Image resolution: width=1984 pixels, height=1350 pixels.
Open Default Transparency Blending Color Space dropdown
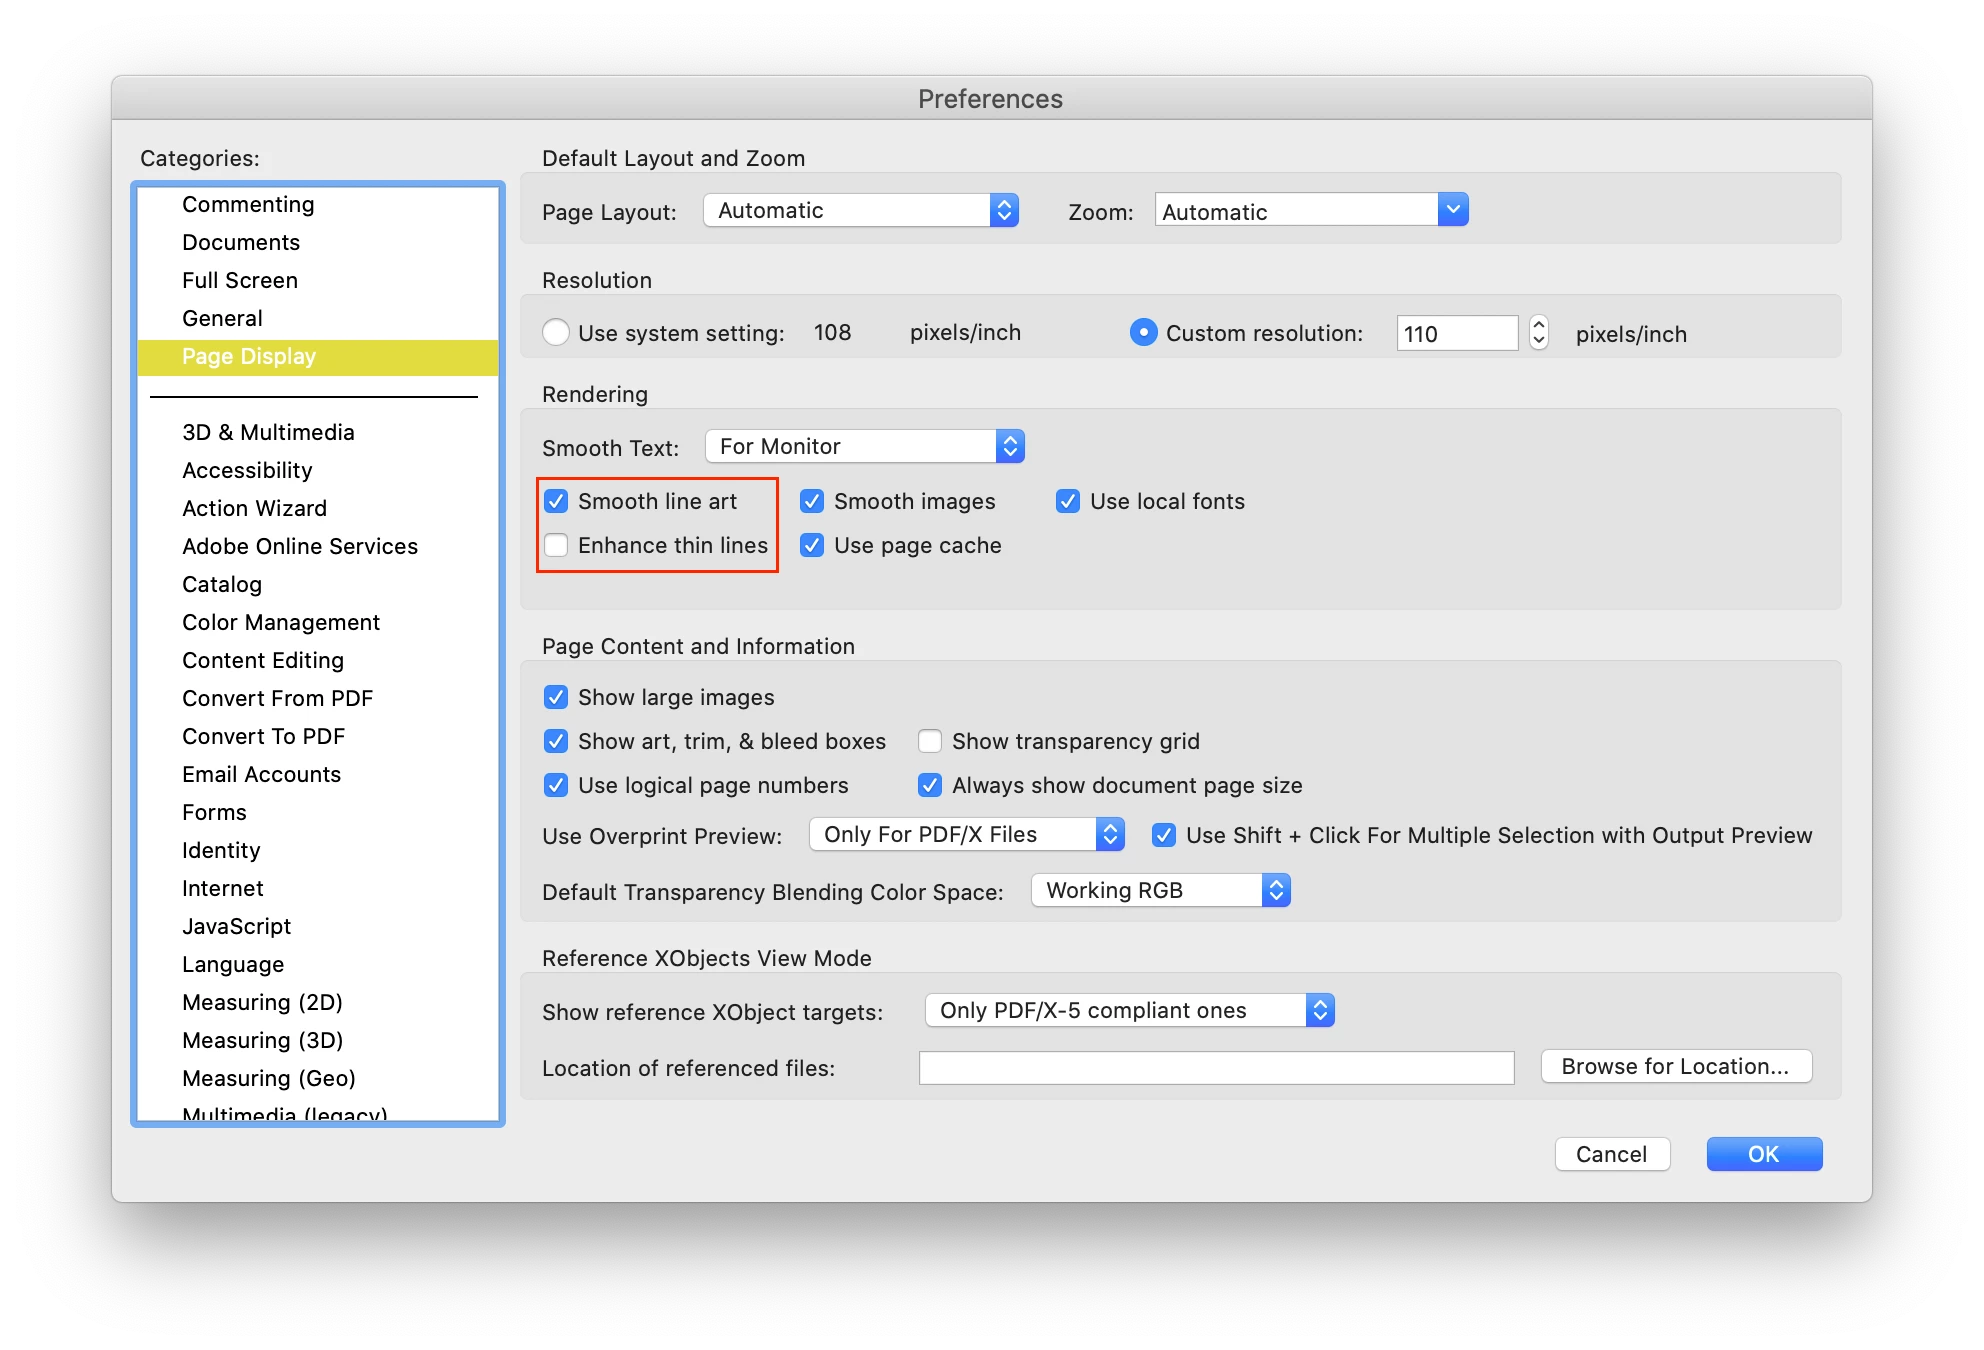pyautogui.click(x=1160, y=890)
